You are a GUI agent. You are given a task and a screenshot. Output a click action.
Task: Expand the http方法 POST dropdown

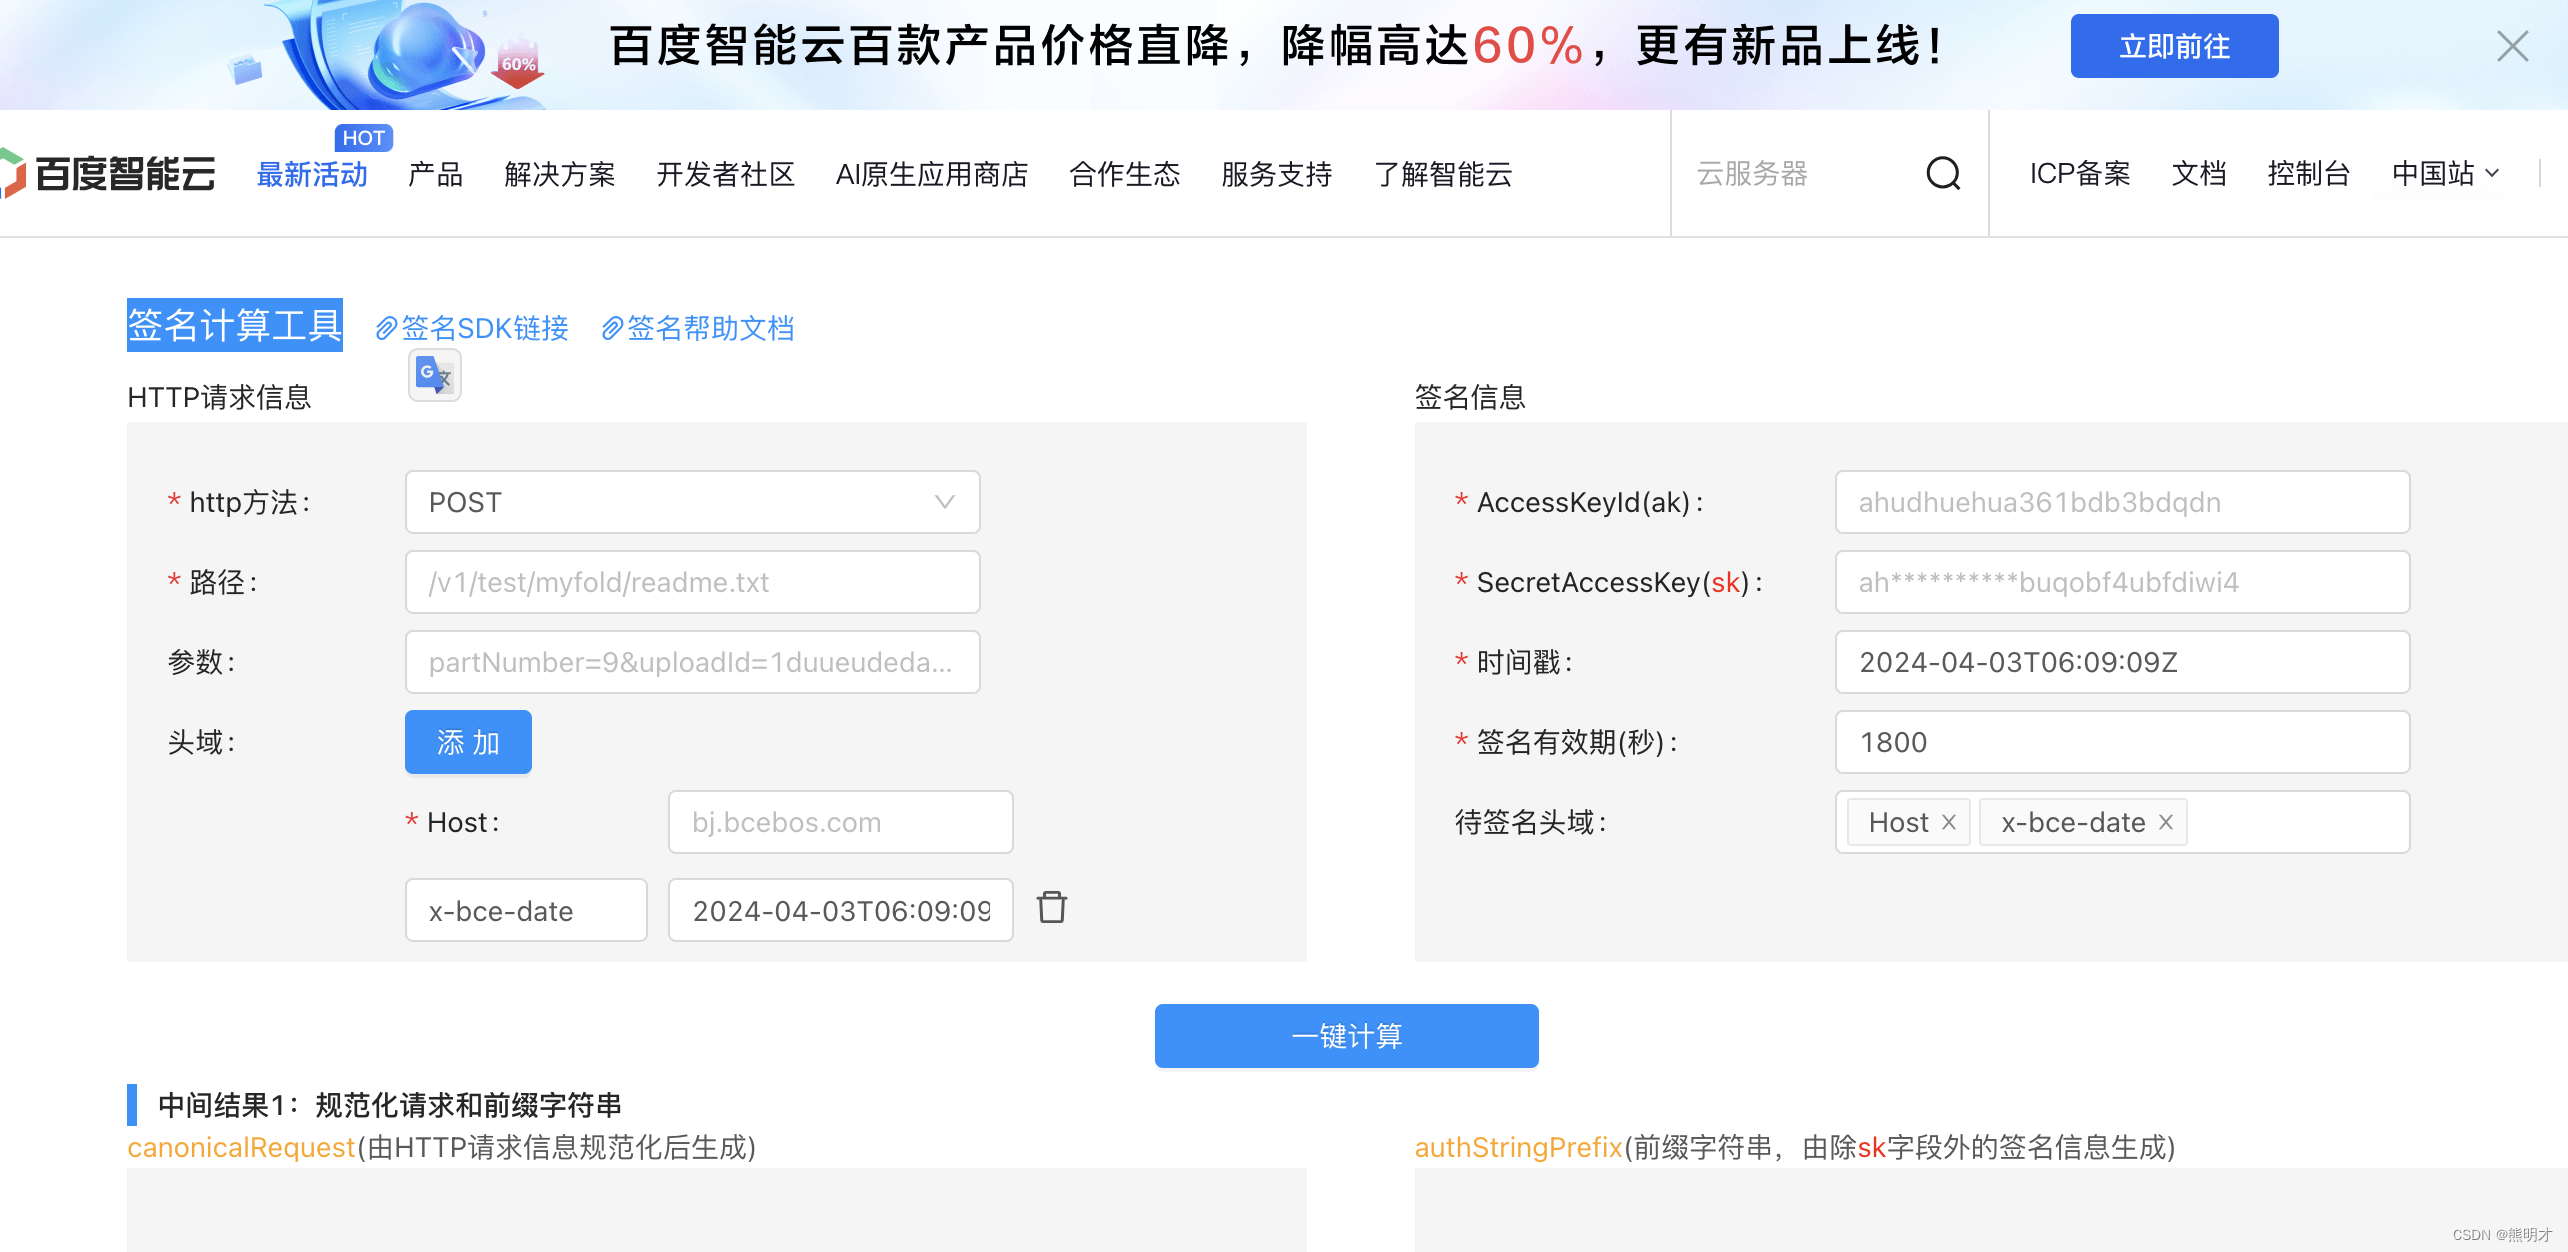[x=692, y=502]
